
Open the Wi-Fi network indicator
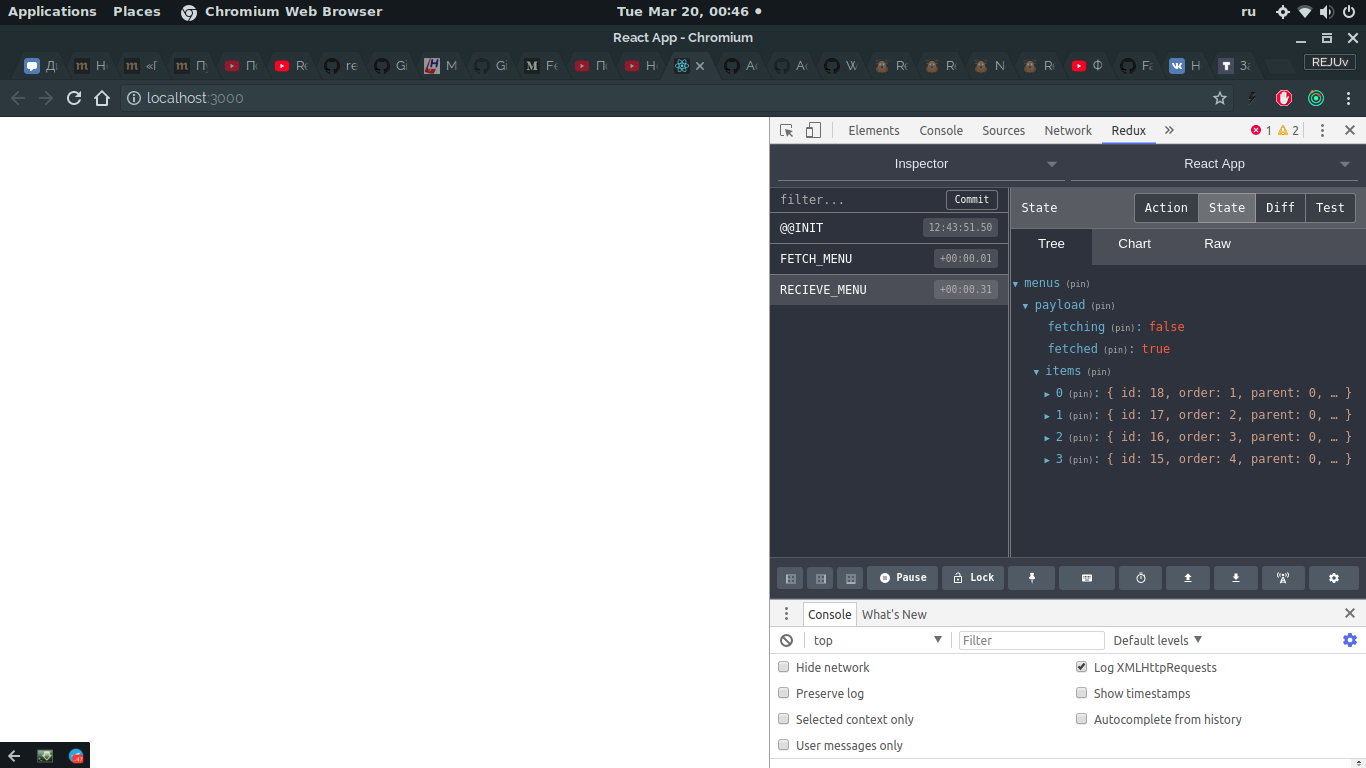click(1305, 12)
